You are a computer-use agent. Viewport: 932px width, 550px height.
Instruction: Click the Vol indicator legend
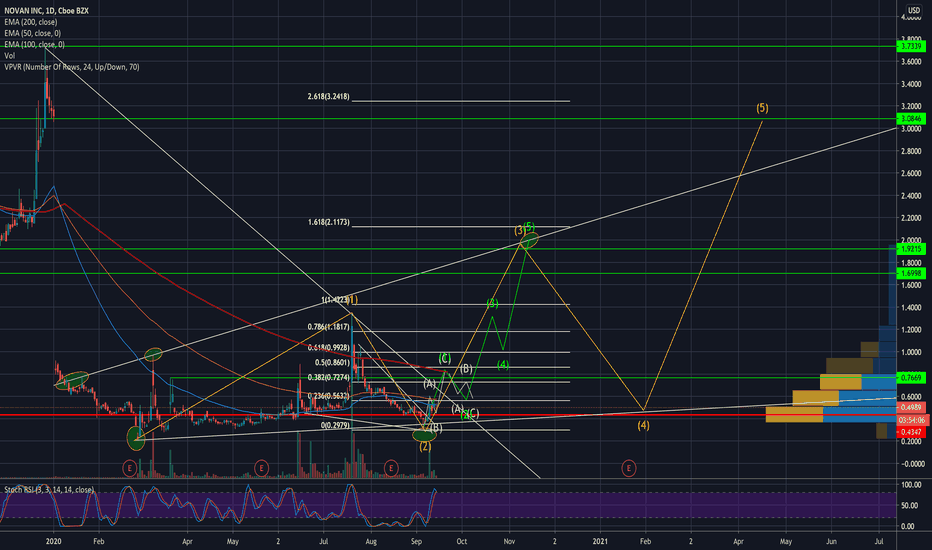(x=10, y=56)
